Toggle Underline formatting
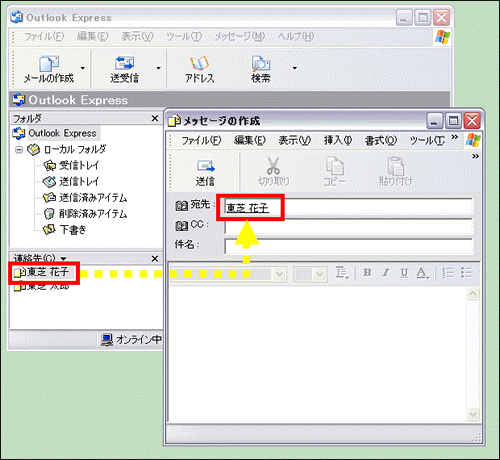Image resolution: width=500 pixels, height=460 pixels. click(404, 273)
